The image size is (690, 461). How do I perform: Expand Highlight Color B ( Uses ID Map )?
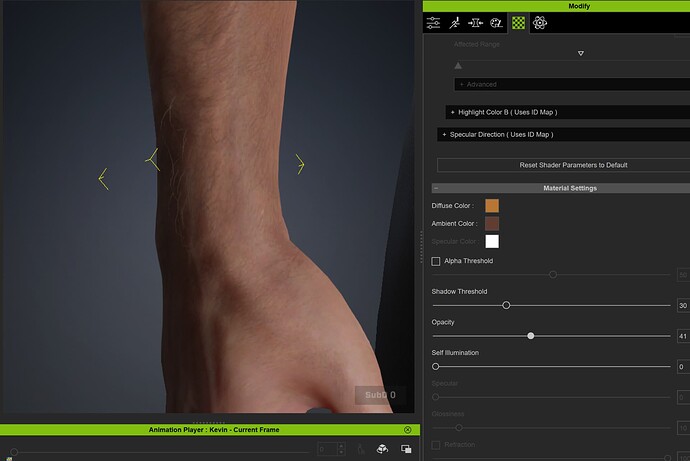point(568,112)
